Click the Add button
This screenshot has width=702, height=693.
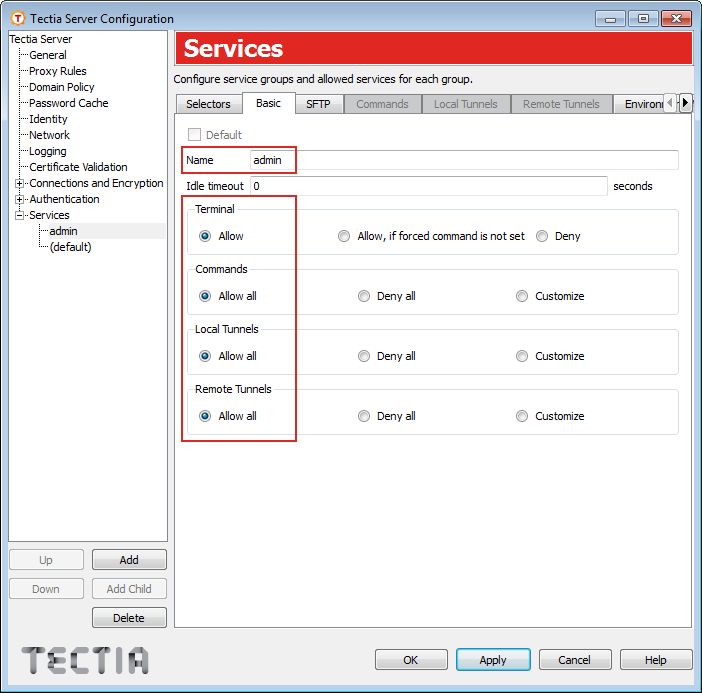coord(129,560)
